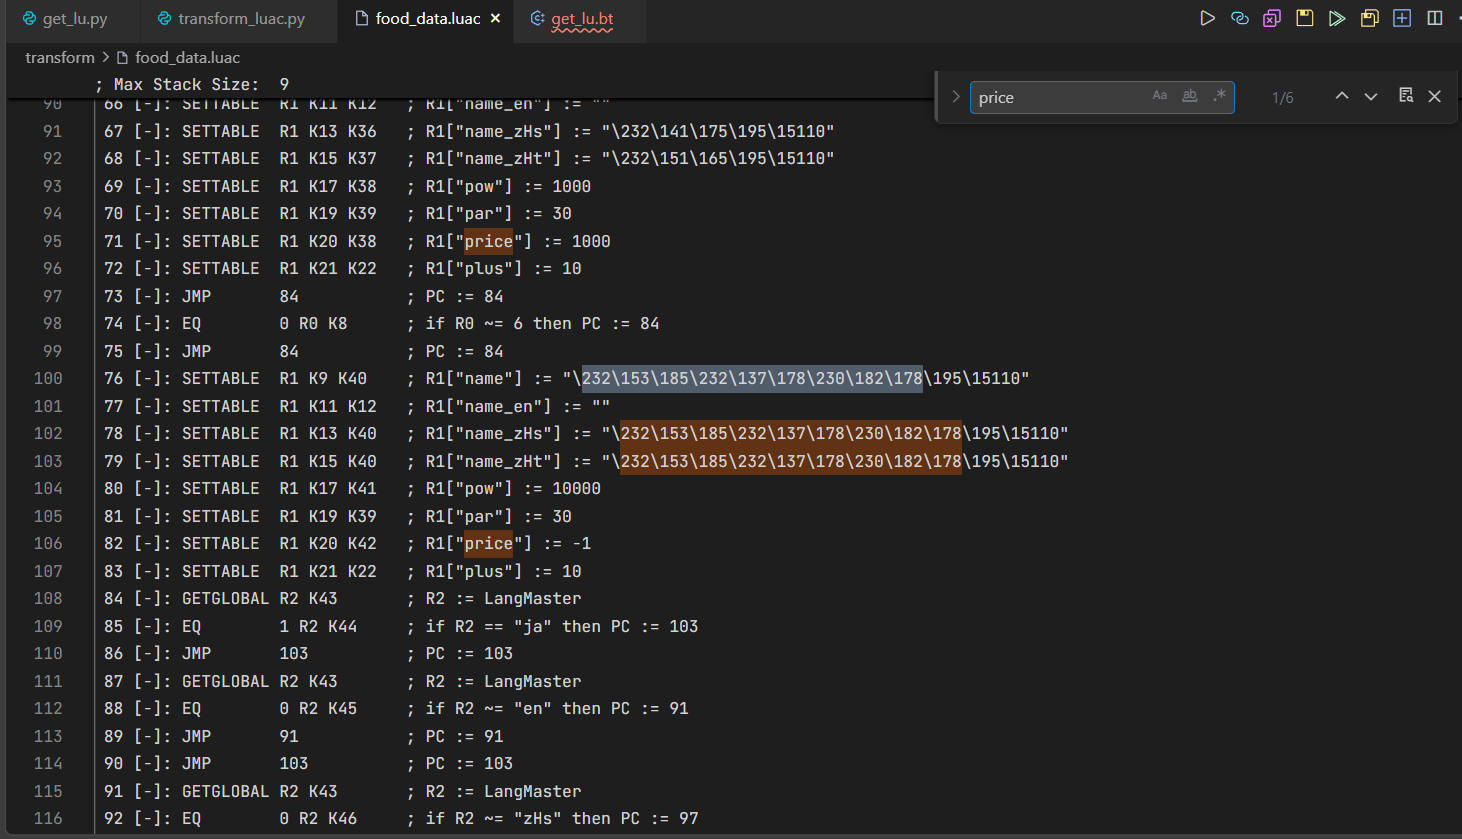Close the food_data.luac tab
Viewport: 1462px width, 839px height.
point(495,19)
